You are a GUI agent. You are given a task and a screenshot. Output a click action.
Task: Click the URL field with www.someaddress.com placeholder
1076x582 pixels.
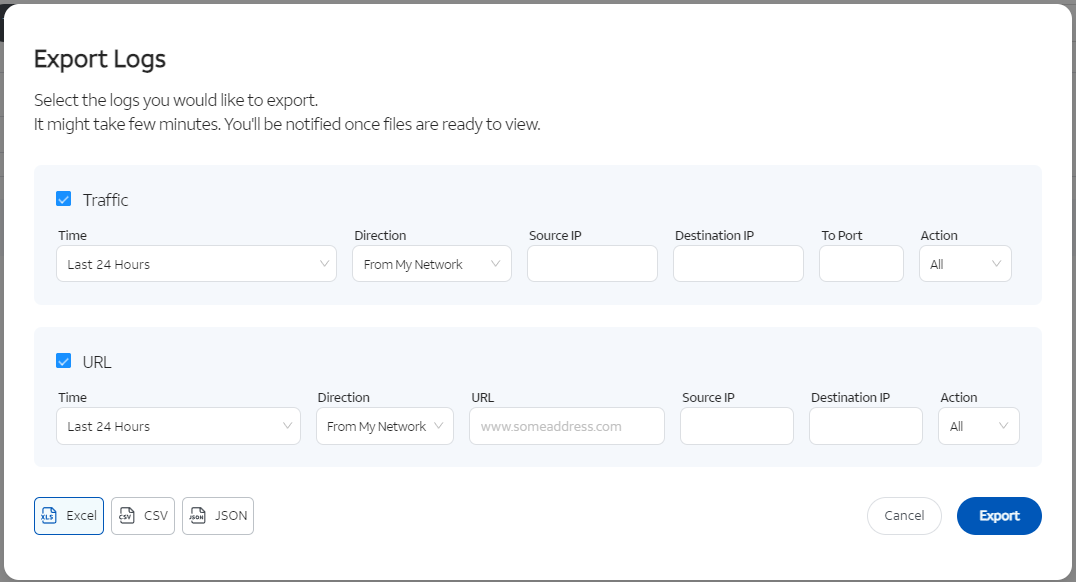[566, 425]
